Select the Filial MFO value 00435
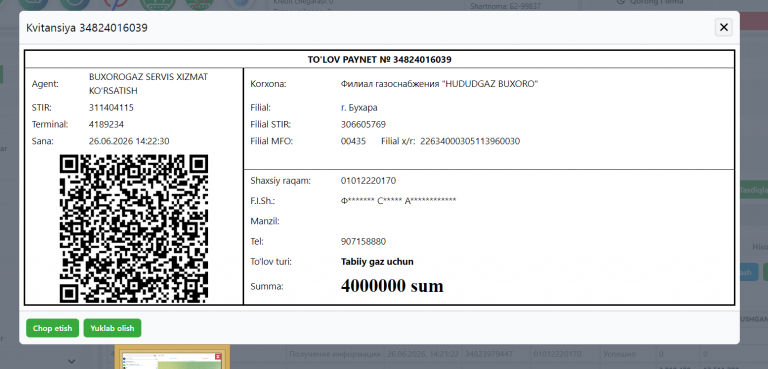Screen dimensions: 768x369 (x=353, y=141)
